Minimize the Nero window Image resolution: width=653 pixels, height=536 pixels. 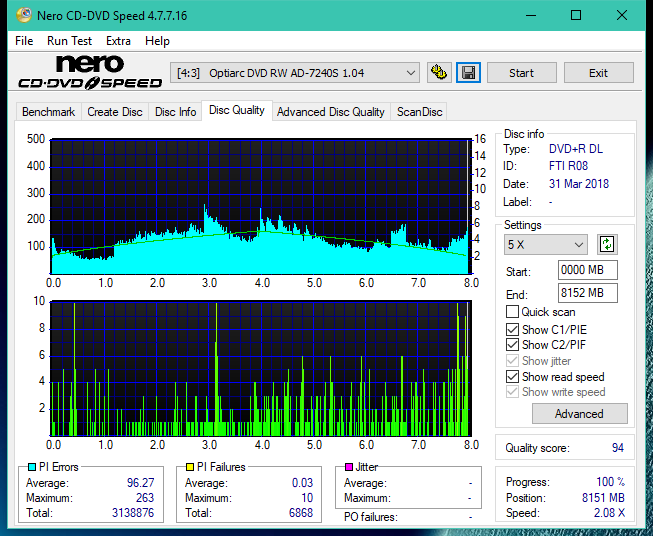click(531, 15)
